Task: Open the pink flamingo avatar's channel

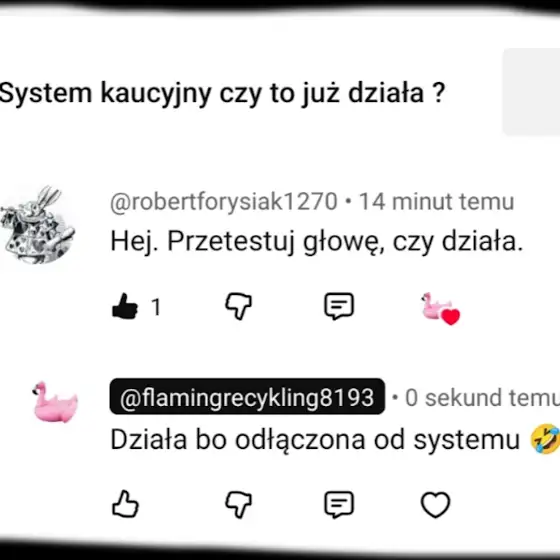Action: click(x=55, y=402)
